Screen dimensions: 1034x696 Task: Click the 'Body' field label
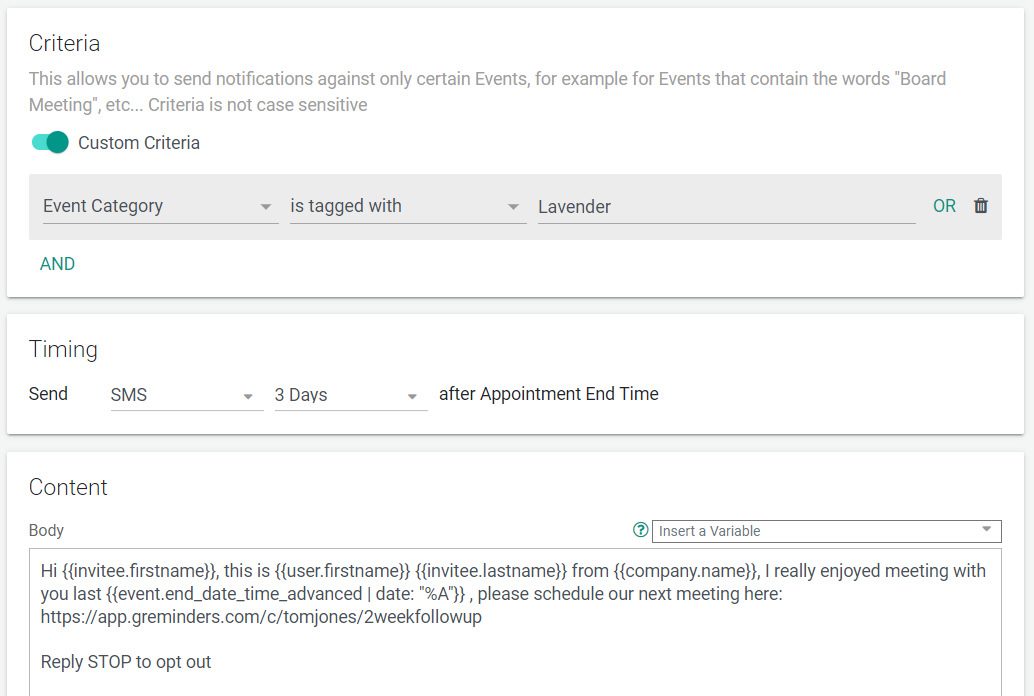(x=46, y=530)
